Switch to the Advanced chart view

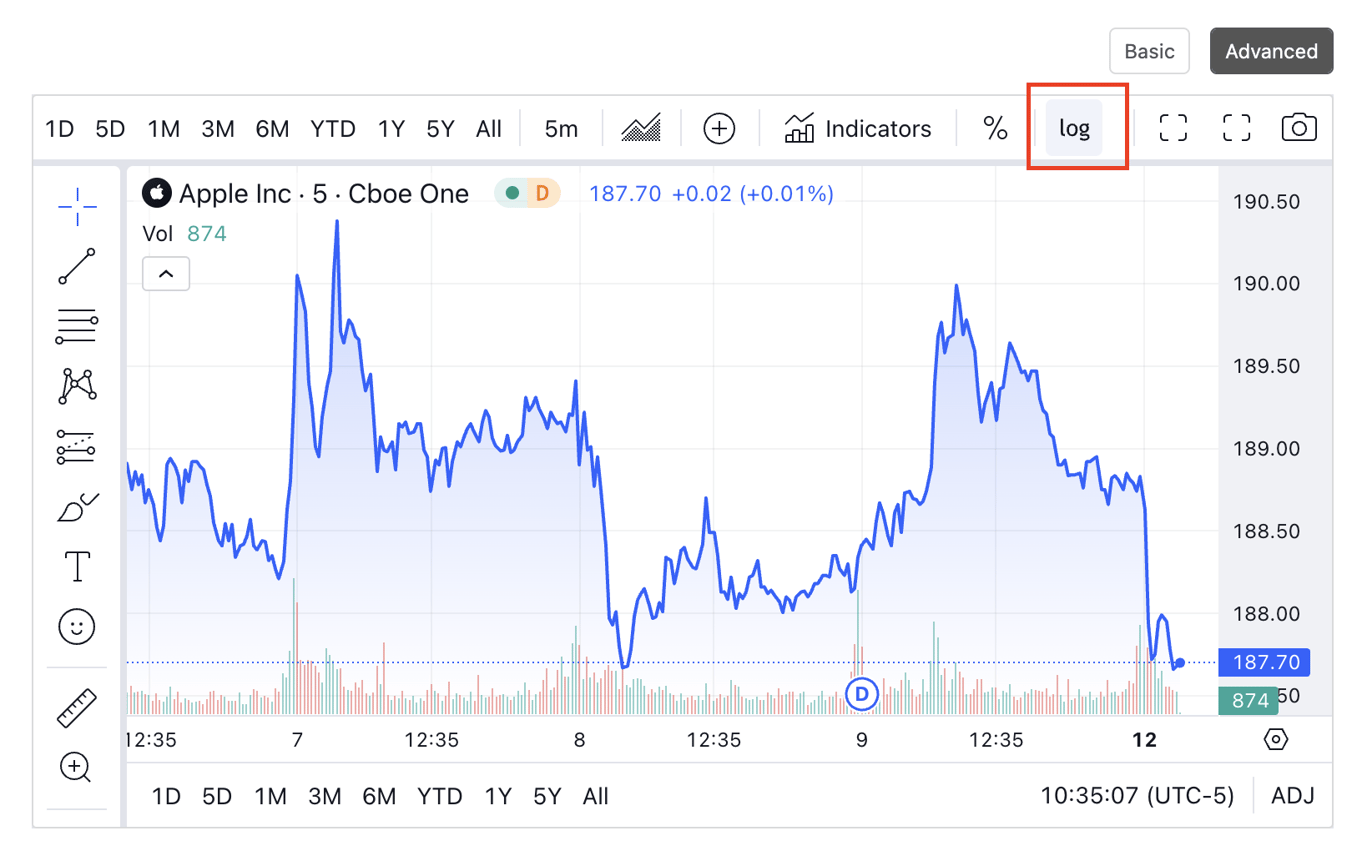(x=1271, y=51)
